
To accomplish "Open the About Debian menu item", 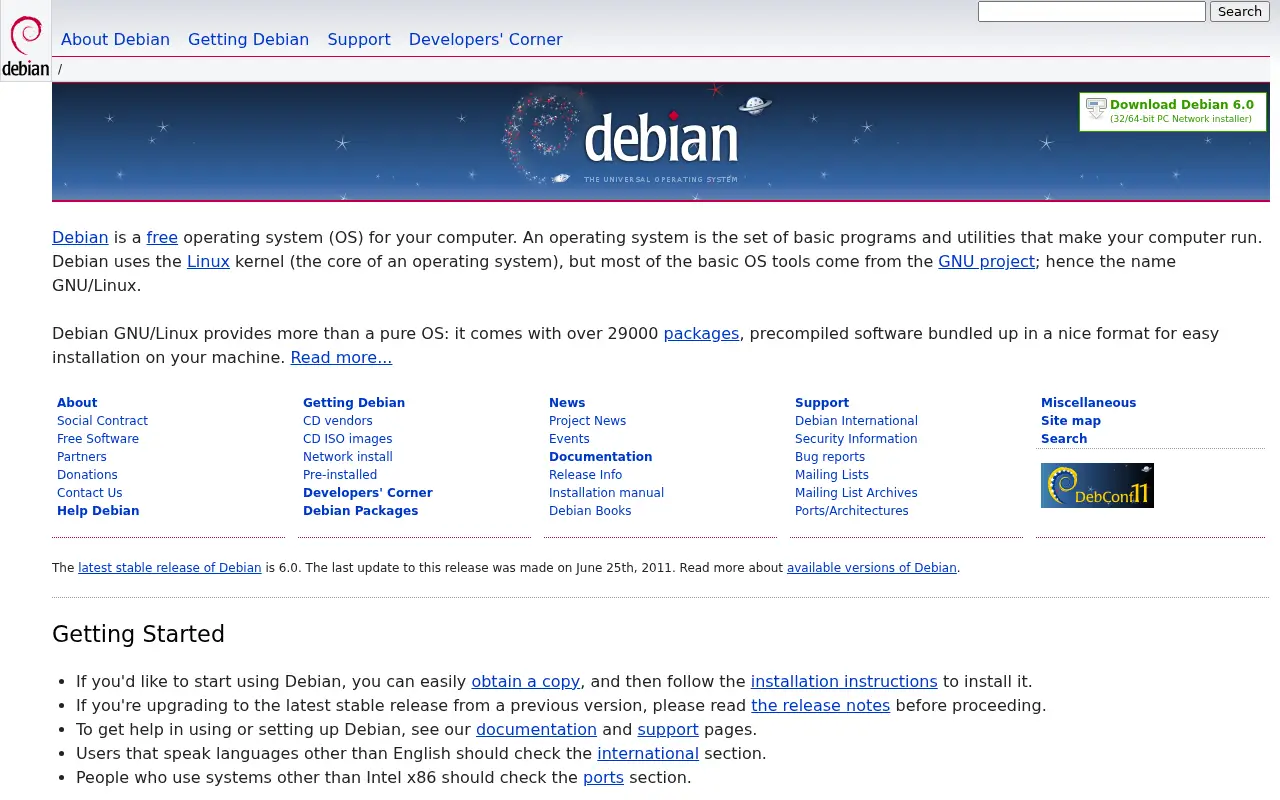I will 115,40.
